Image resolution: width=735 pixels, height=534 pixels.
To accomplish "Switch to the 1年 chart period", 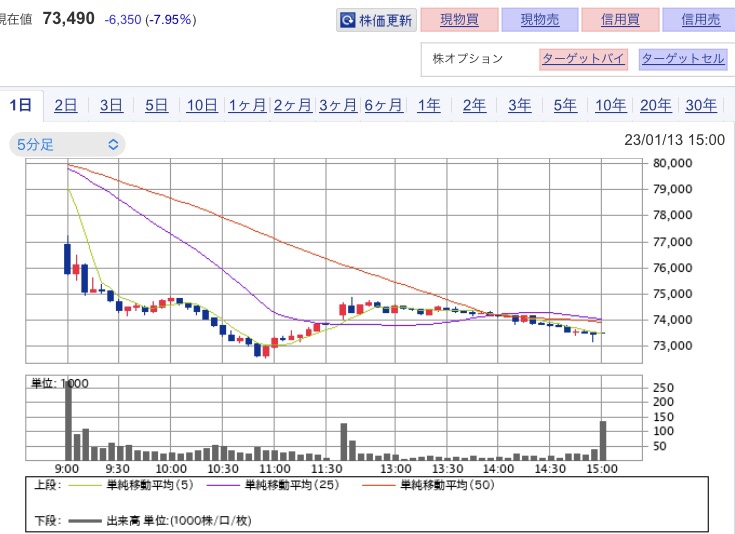I will pos(429,105).
